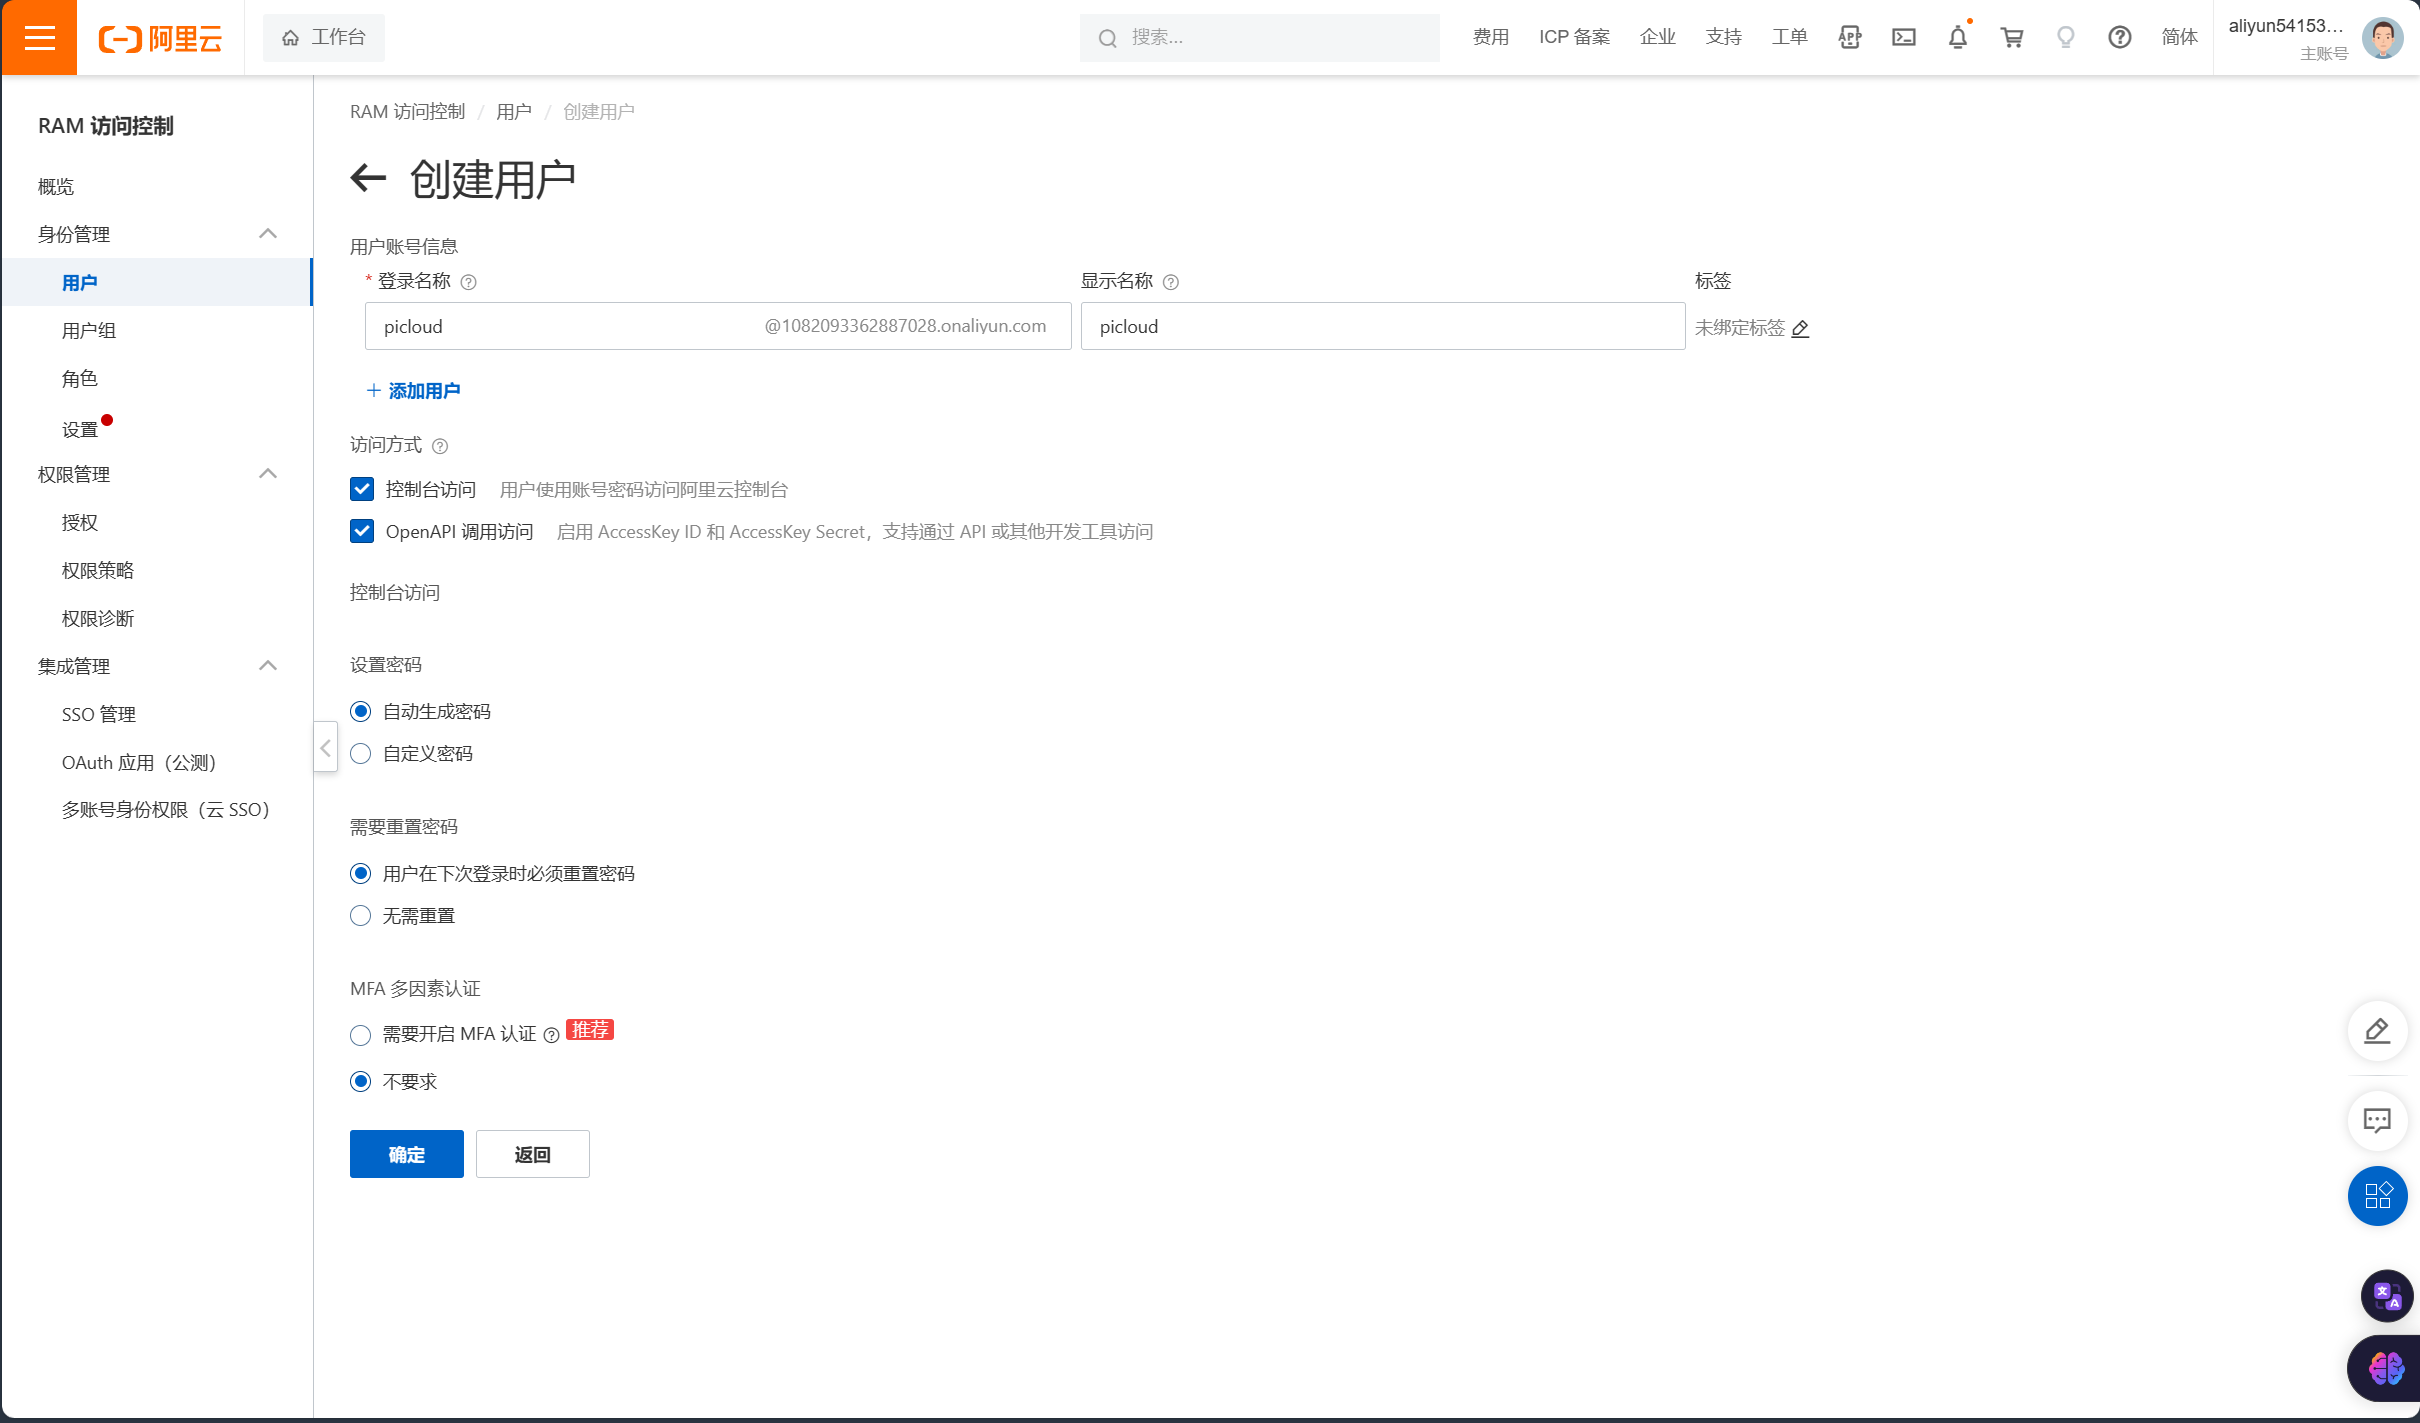Image resolution: width=2420 pixels, height=1423 pixels.
Task: Open the Cloud Shell terminal icon
Action: 1903,38
